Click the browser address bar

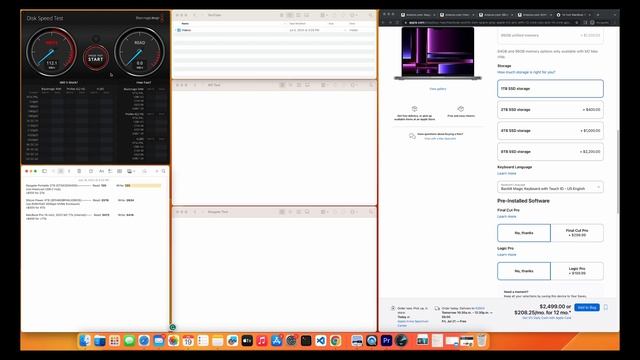490,22
